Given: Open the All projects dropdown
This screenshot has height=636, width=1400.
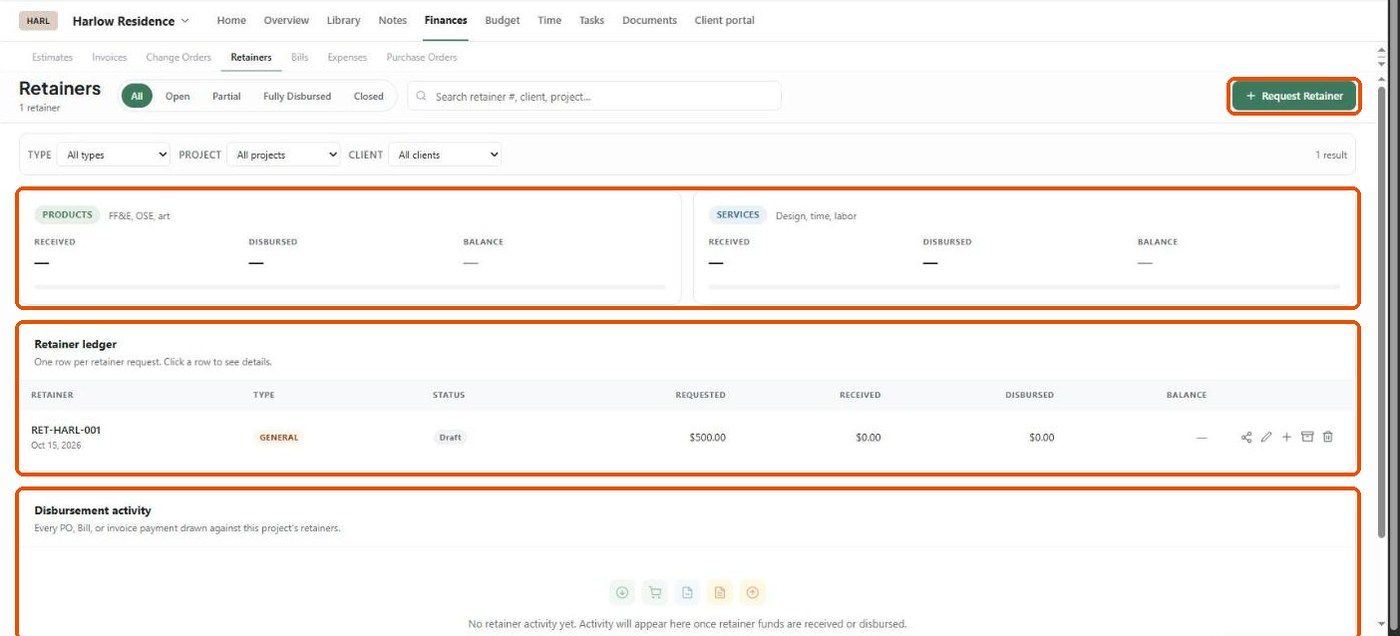Looking at the screenshot, I should pos(284,155).
